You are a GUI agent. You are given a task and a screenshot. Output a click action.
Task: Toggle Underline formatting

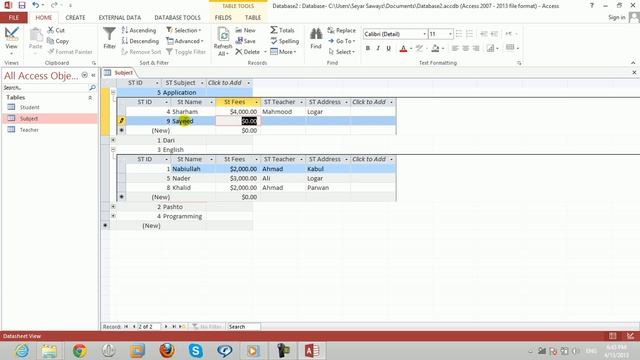pos(389,48)
